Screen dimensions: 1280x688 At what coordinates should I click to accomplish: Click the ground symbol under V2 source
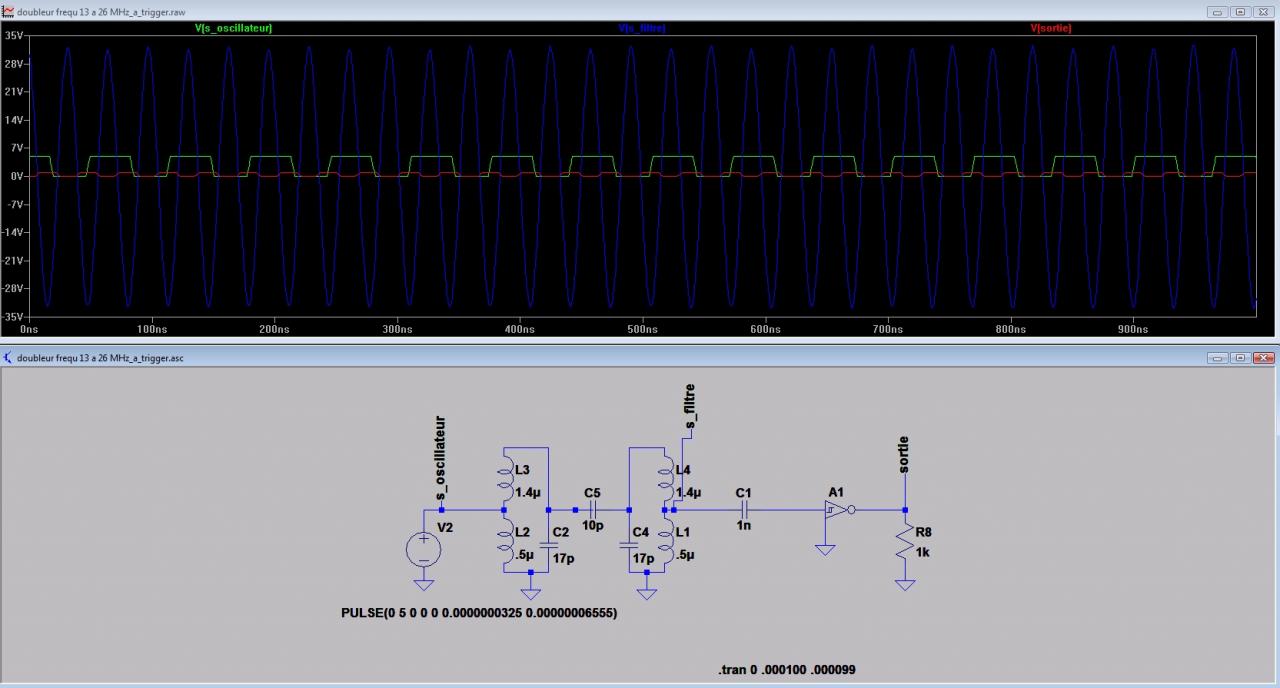point(424,584)
